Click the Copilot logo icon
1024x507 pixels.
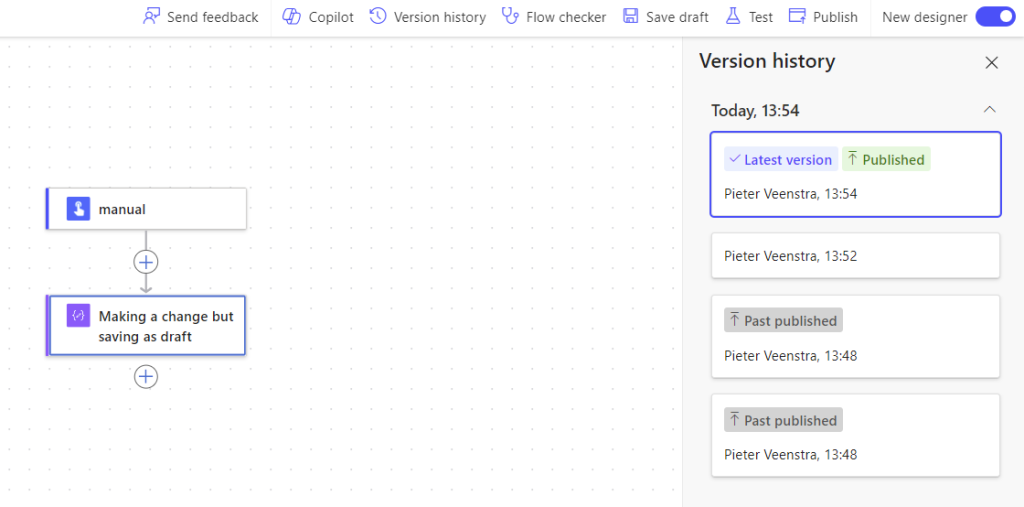tap(291, 16)
